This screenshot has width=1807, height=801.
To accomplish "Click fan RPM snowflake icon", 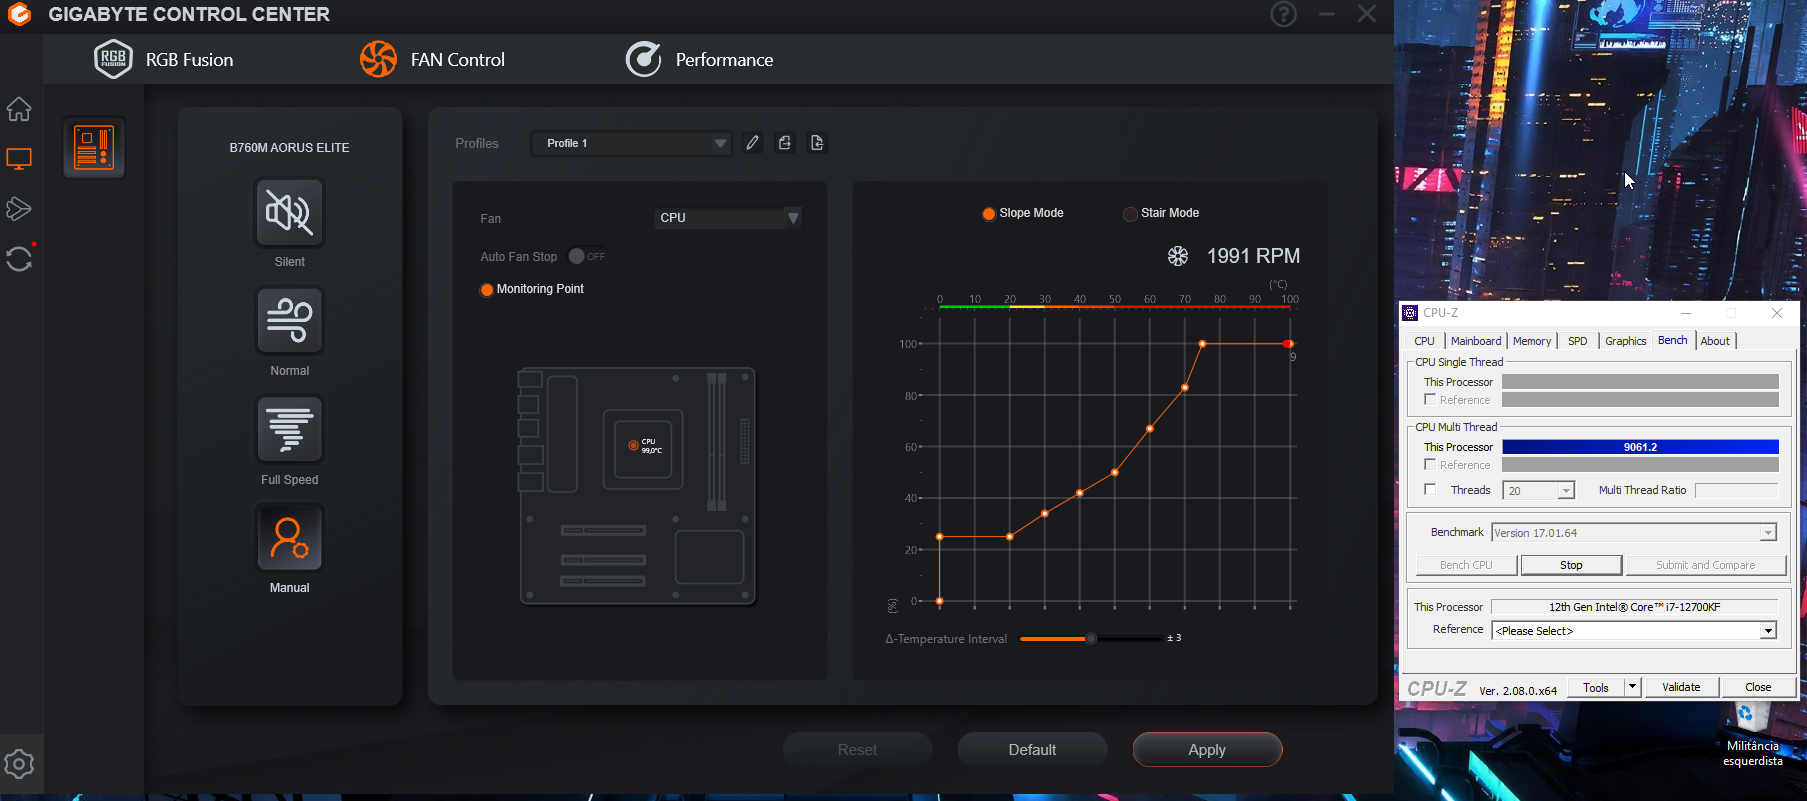I will coord(1178,256).
